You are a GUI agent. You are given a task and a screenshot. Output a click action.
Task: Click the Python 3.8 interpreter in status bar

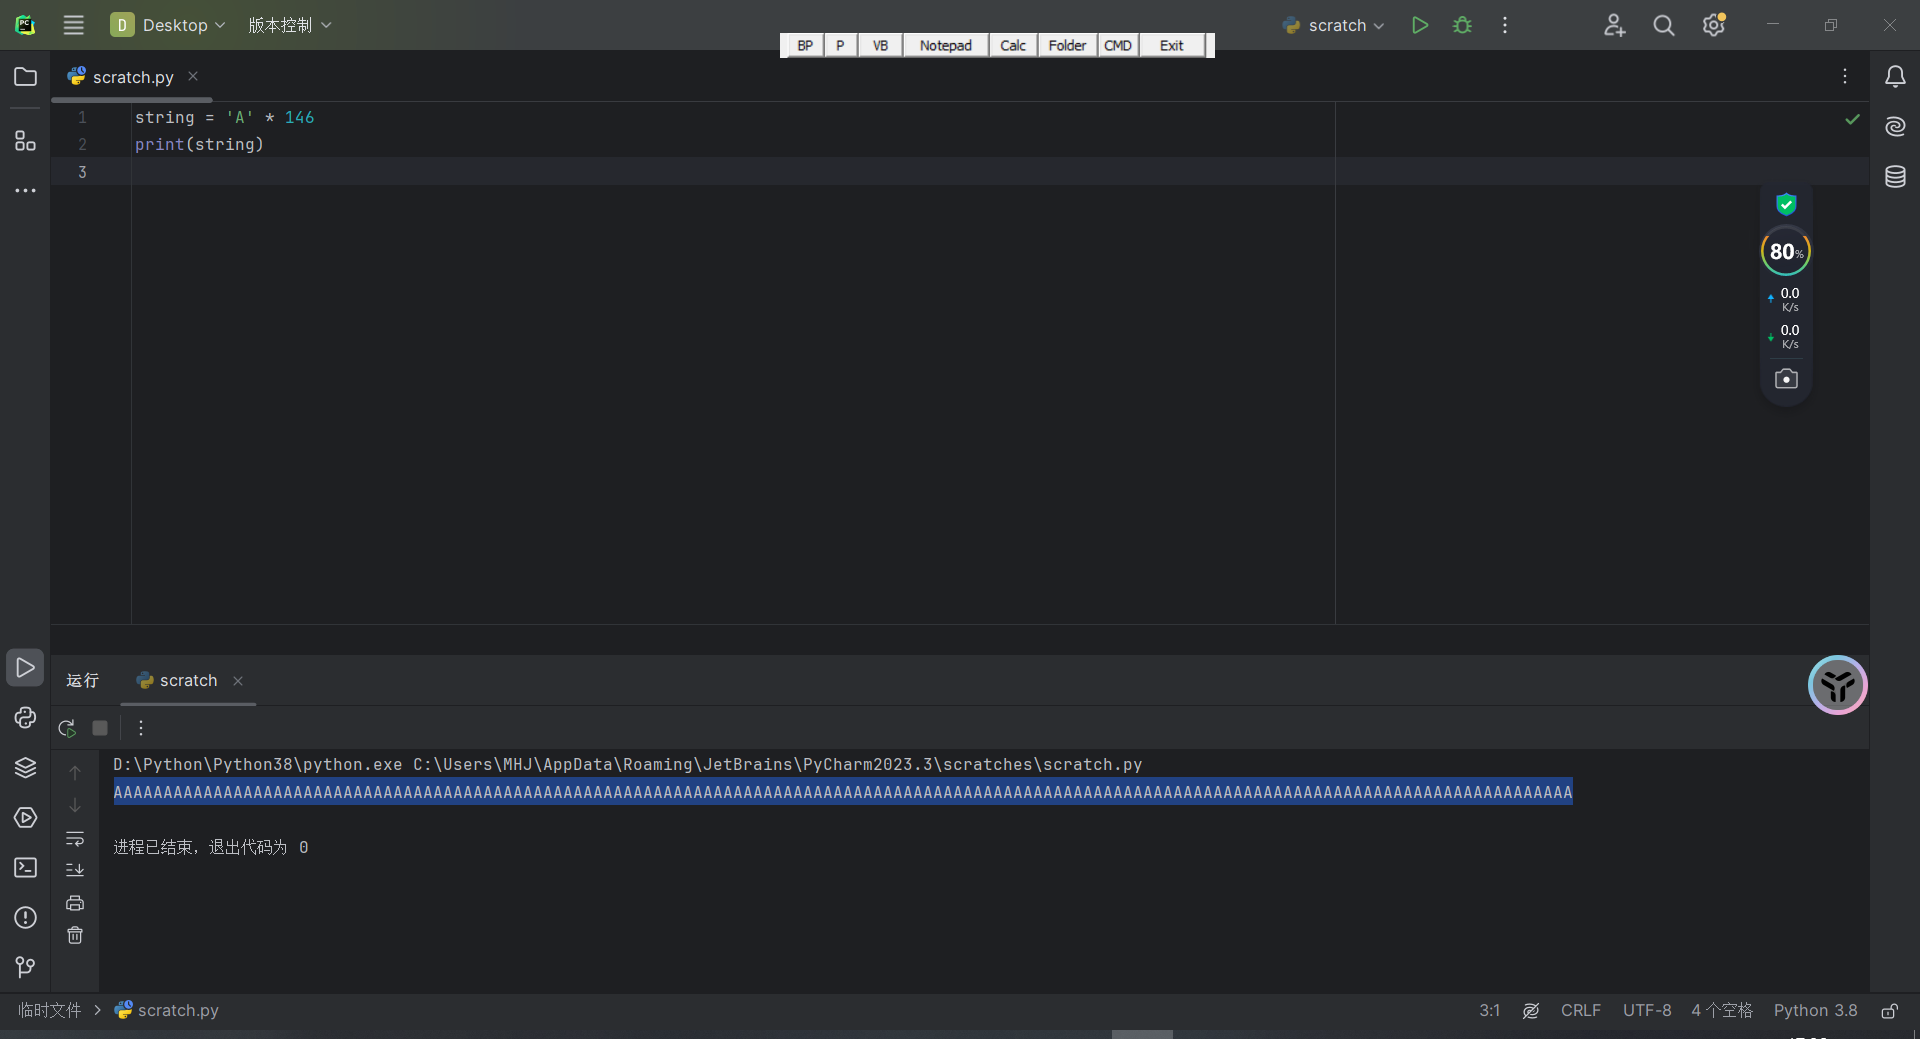[x=1815, y=1011]
